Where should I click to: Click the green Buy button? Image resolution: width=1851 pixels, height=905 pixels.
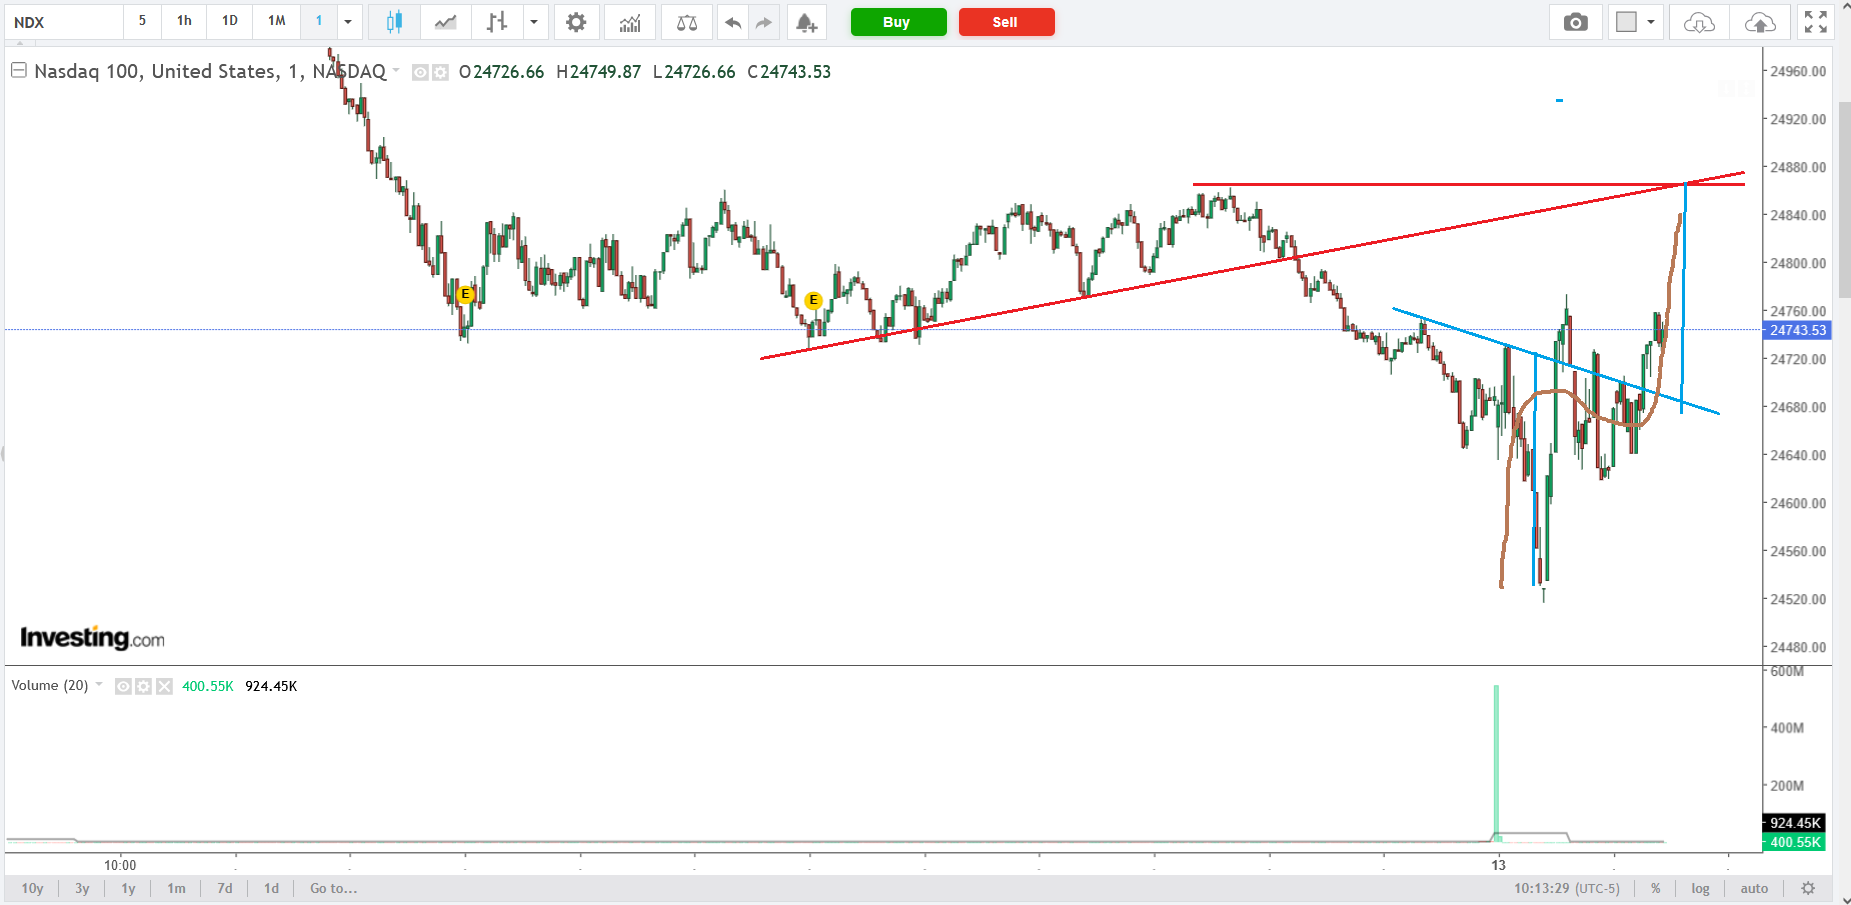pos(897,22)
